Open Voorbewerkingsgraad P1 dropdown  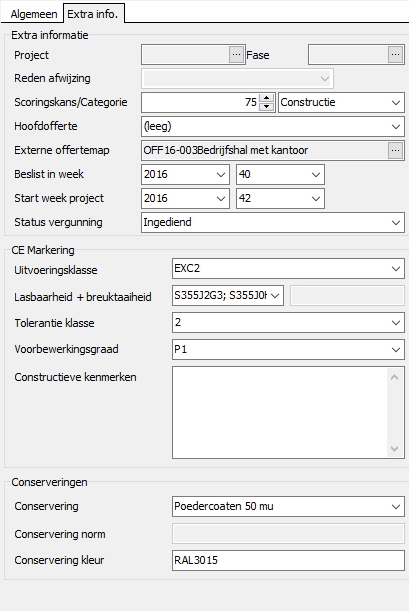288,350
